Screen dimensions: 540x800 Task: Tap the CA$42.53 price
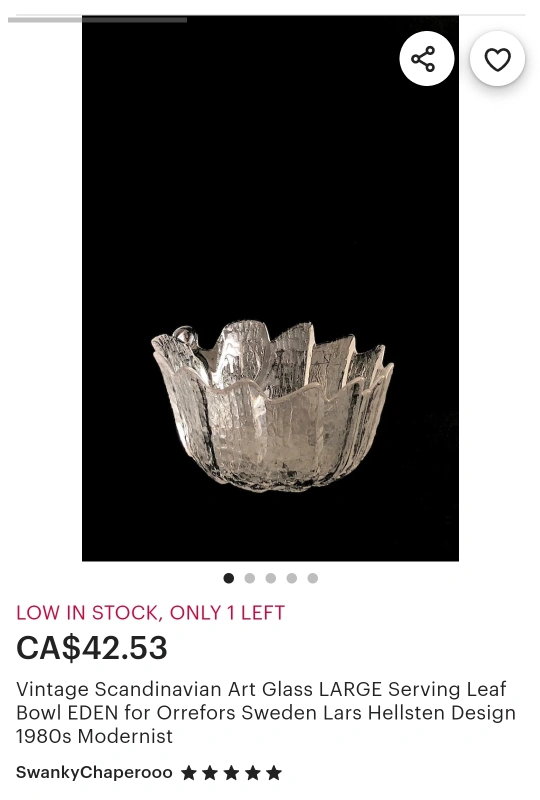pos(92,647)
